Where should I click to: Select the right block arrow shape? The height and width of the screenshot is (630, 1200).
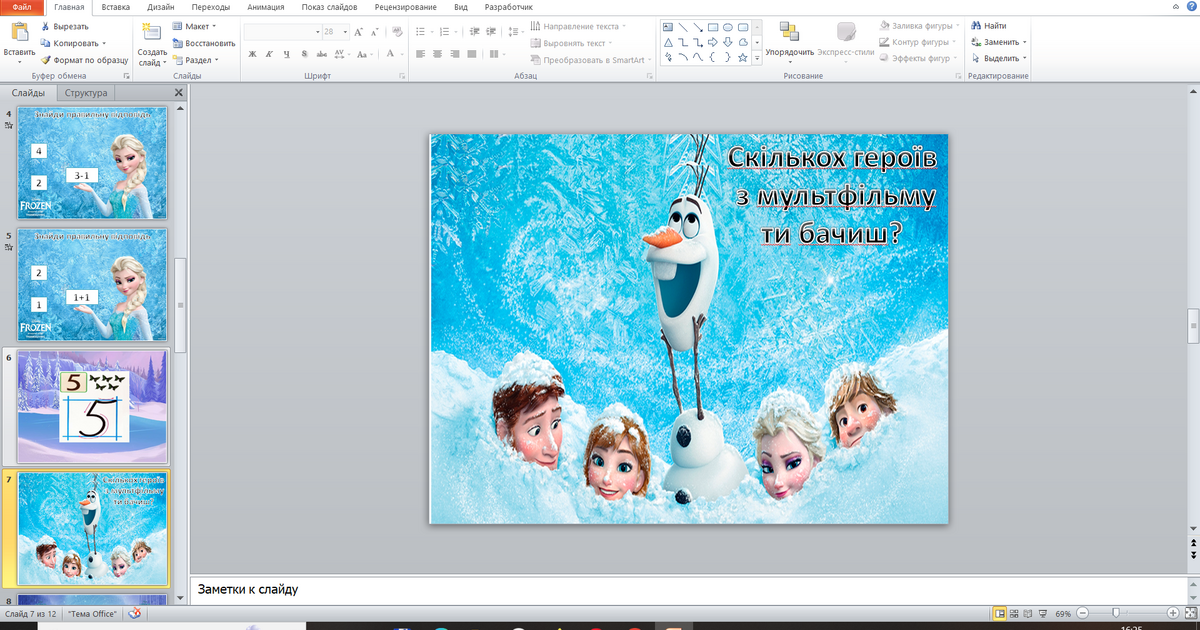[x=712, y=43]
